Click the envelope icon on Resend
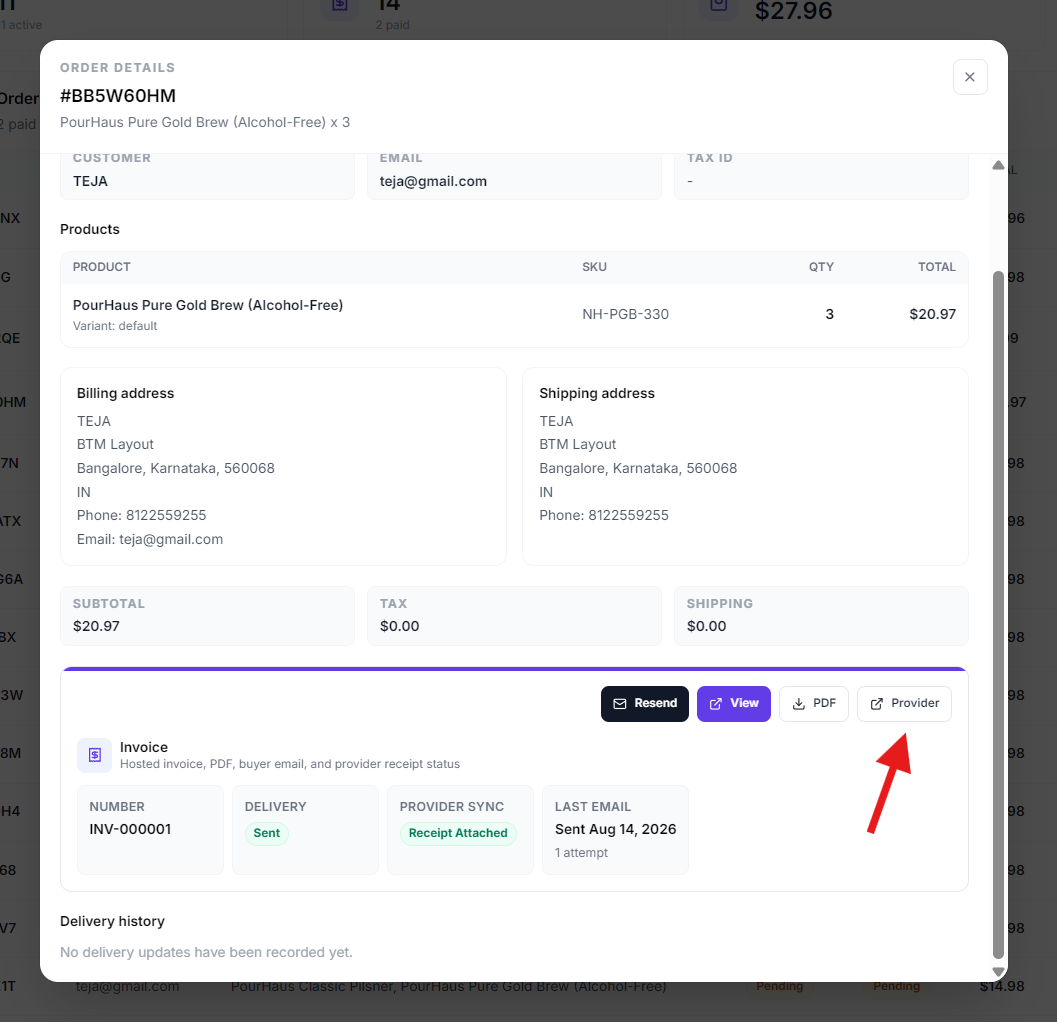Screen dimensions: 1057x1022 coord(620,704)
